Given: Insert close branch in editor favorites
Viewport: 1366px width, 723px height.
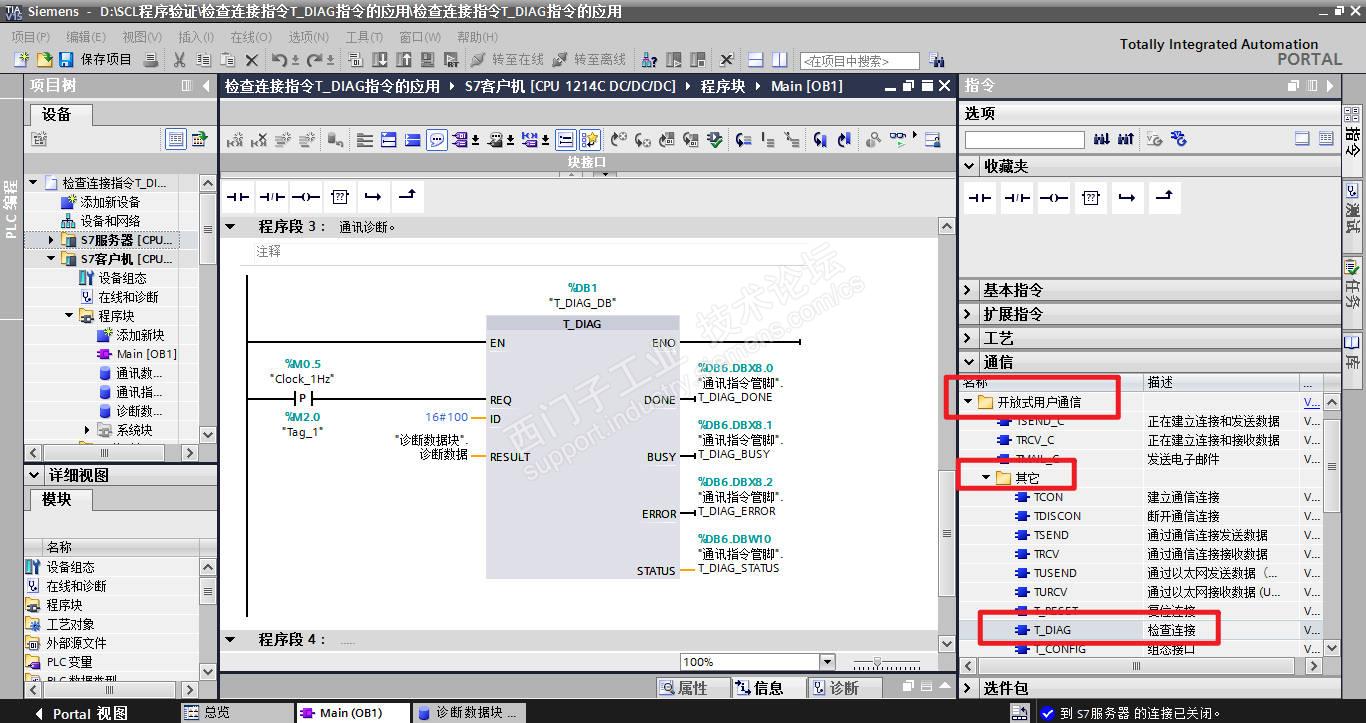Looking at the screenshot, I should [x=407, y=197].
